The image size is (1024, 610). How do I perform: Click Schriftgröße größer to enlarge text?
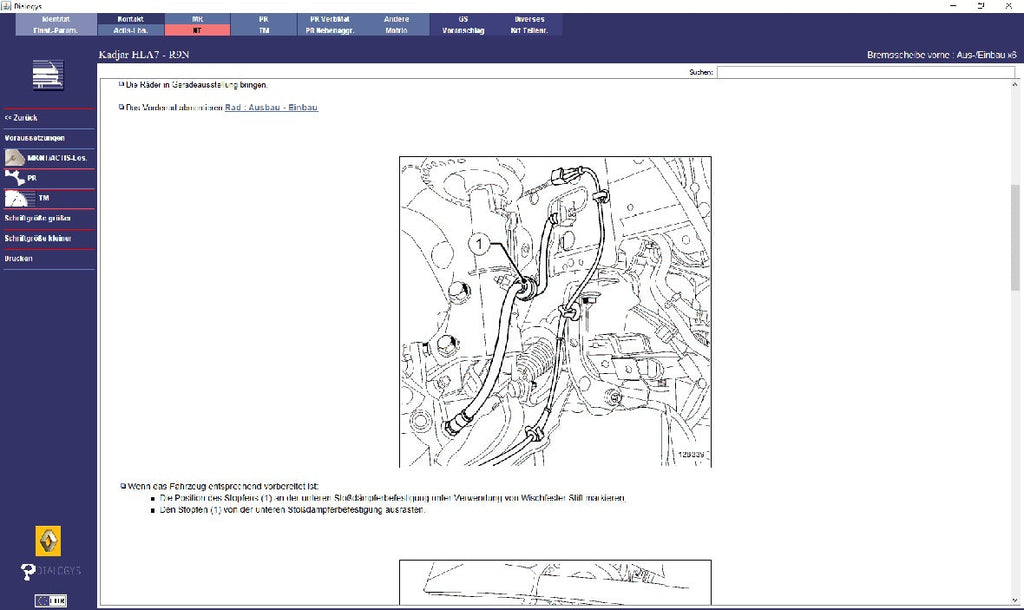pos(37,218)
